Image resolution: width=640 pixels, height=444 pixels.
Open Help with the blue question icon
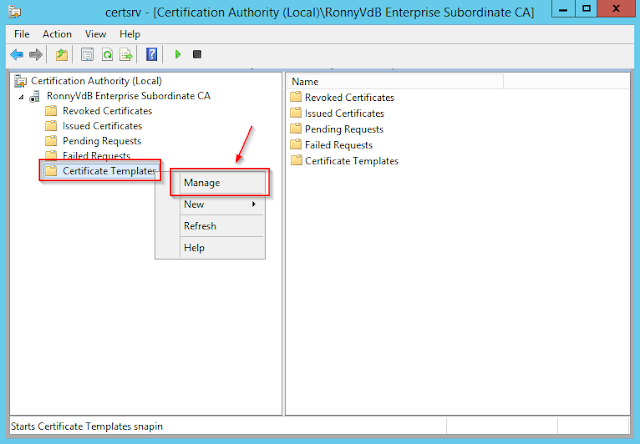(151, 54)
